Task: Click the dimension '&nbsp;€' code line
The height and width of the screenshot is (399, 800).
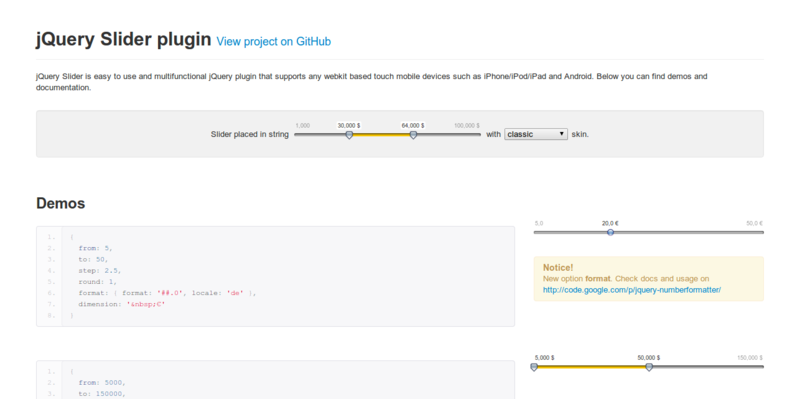Action: (x=122, y=304)
